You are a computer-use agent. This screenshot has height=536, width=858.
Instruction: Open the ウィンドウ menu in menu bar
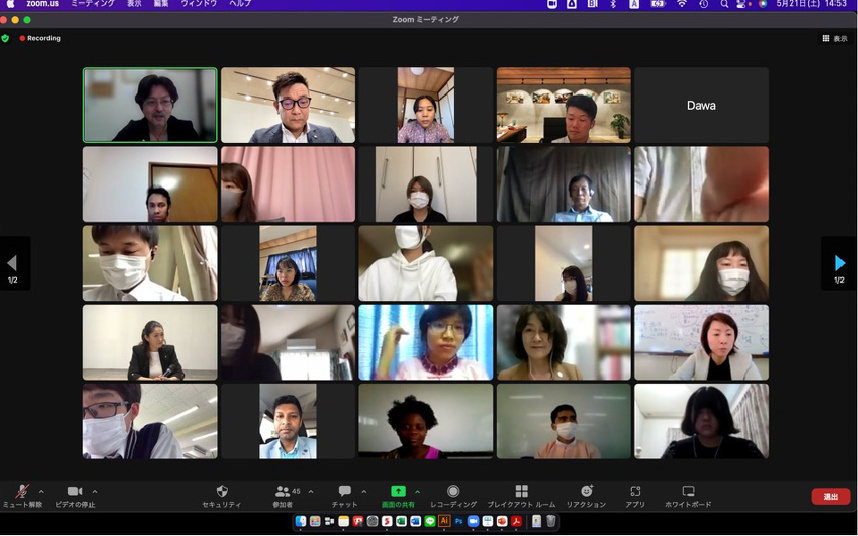click(x=198, y=5)
